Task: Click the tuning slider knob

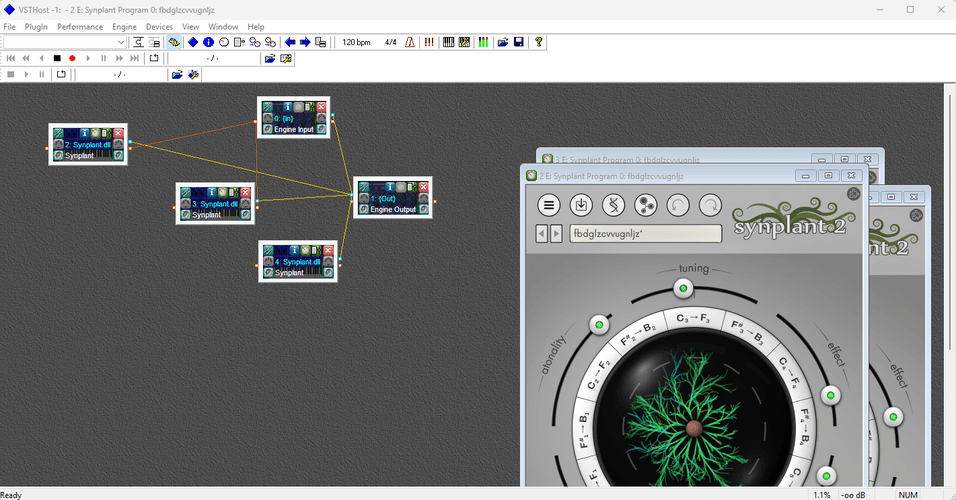Action: (683, 288)
